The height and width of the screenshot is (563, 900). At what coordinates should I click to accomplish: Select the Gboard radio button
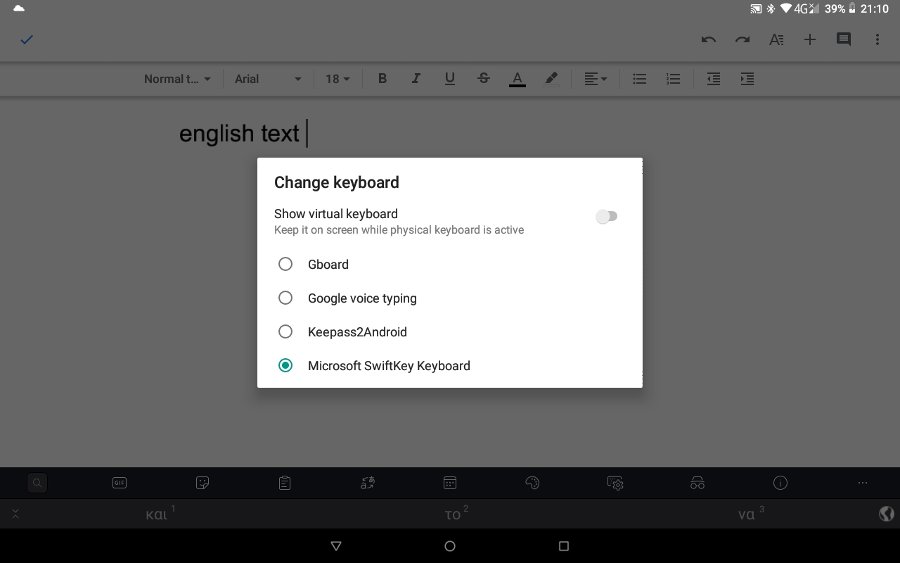[x=285, y=264]
